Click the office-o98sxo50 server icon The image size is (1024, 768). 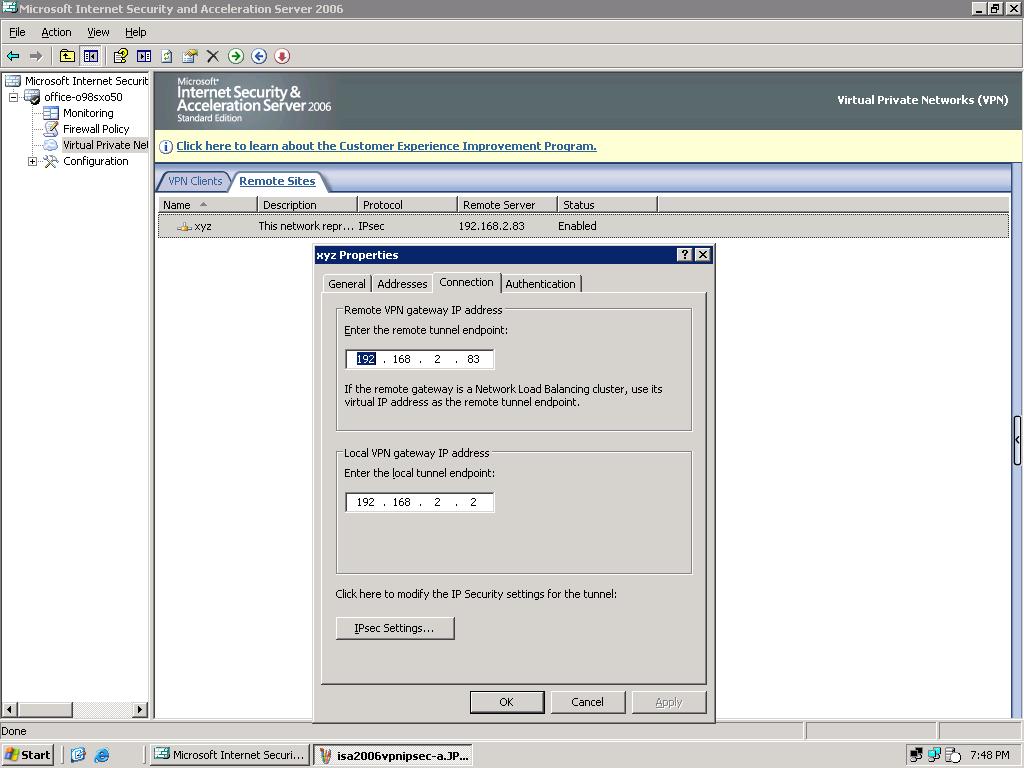(32, 97)
